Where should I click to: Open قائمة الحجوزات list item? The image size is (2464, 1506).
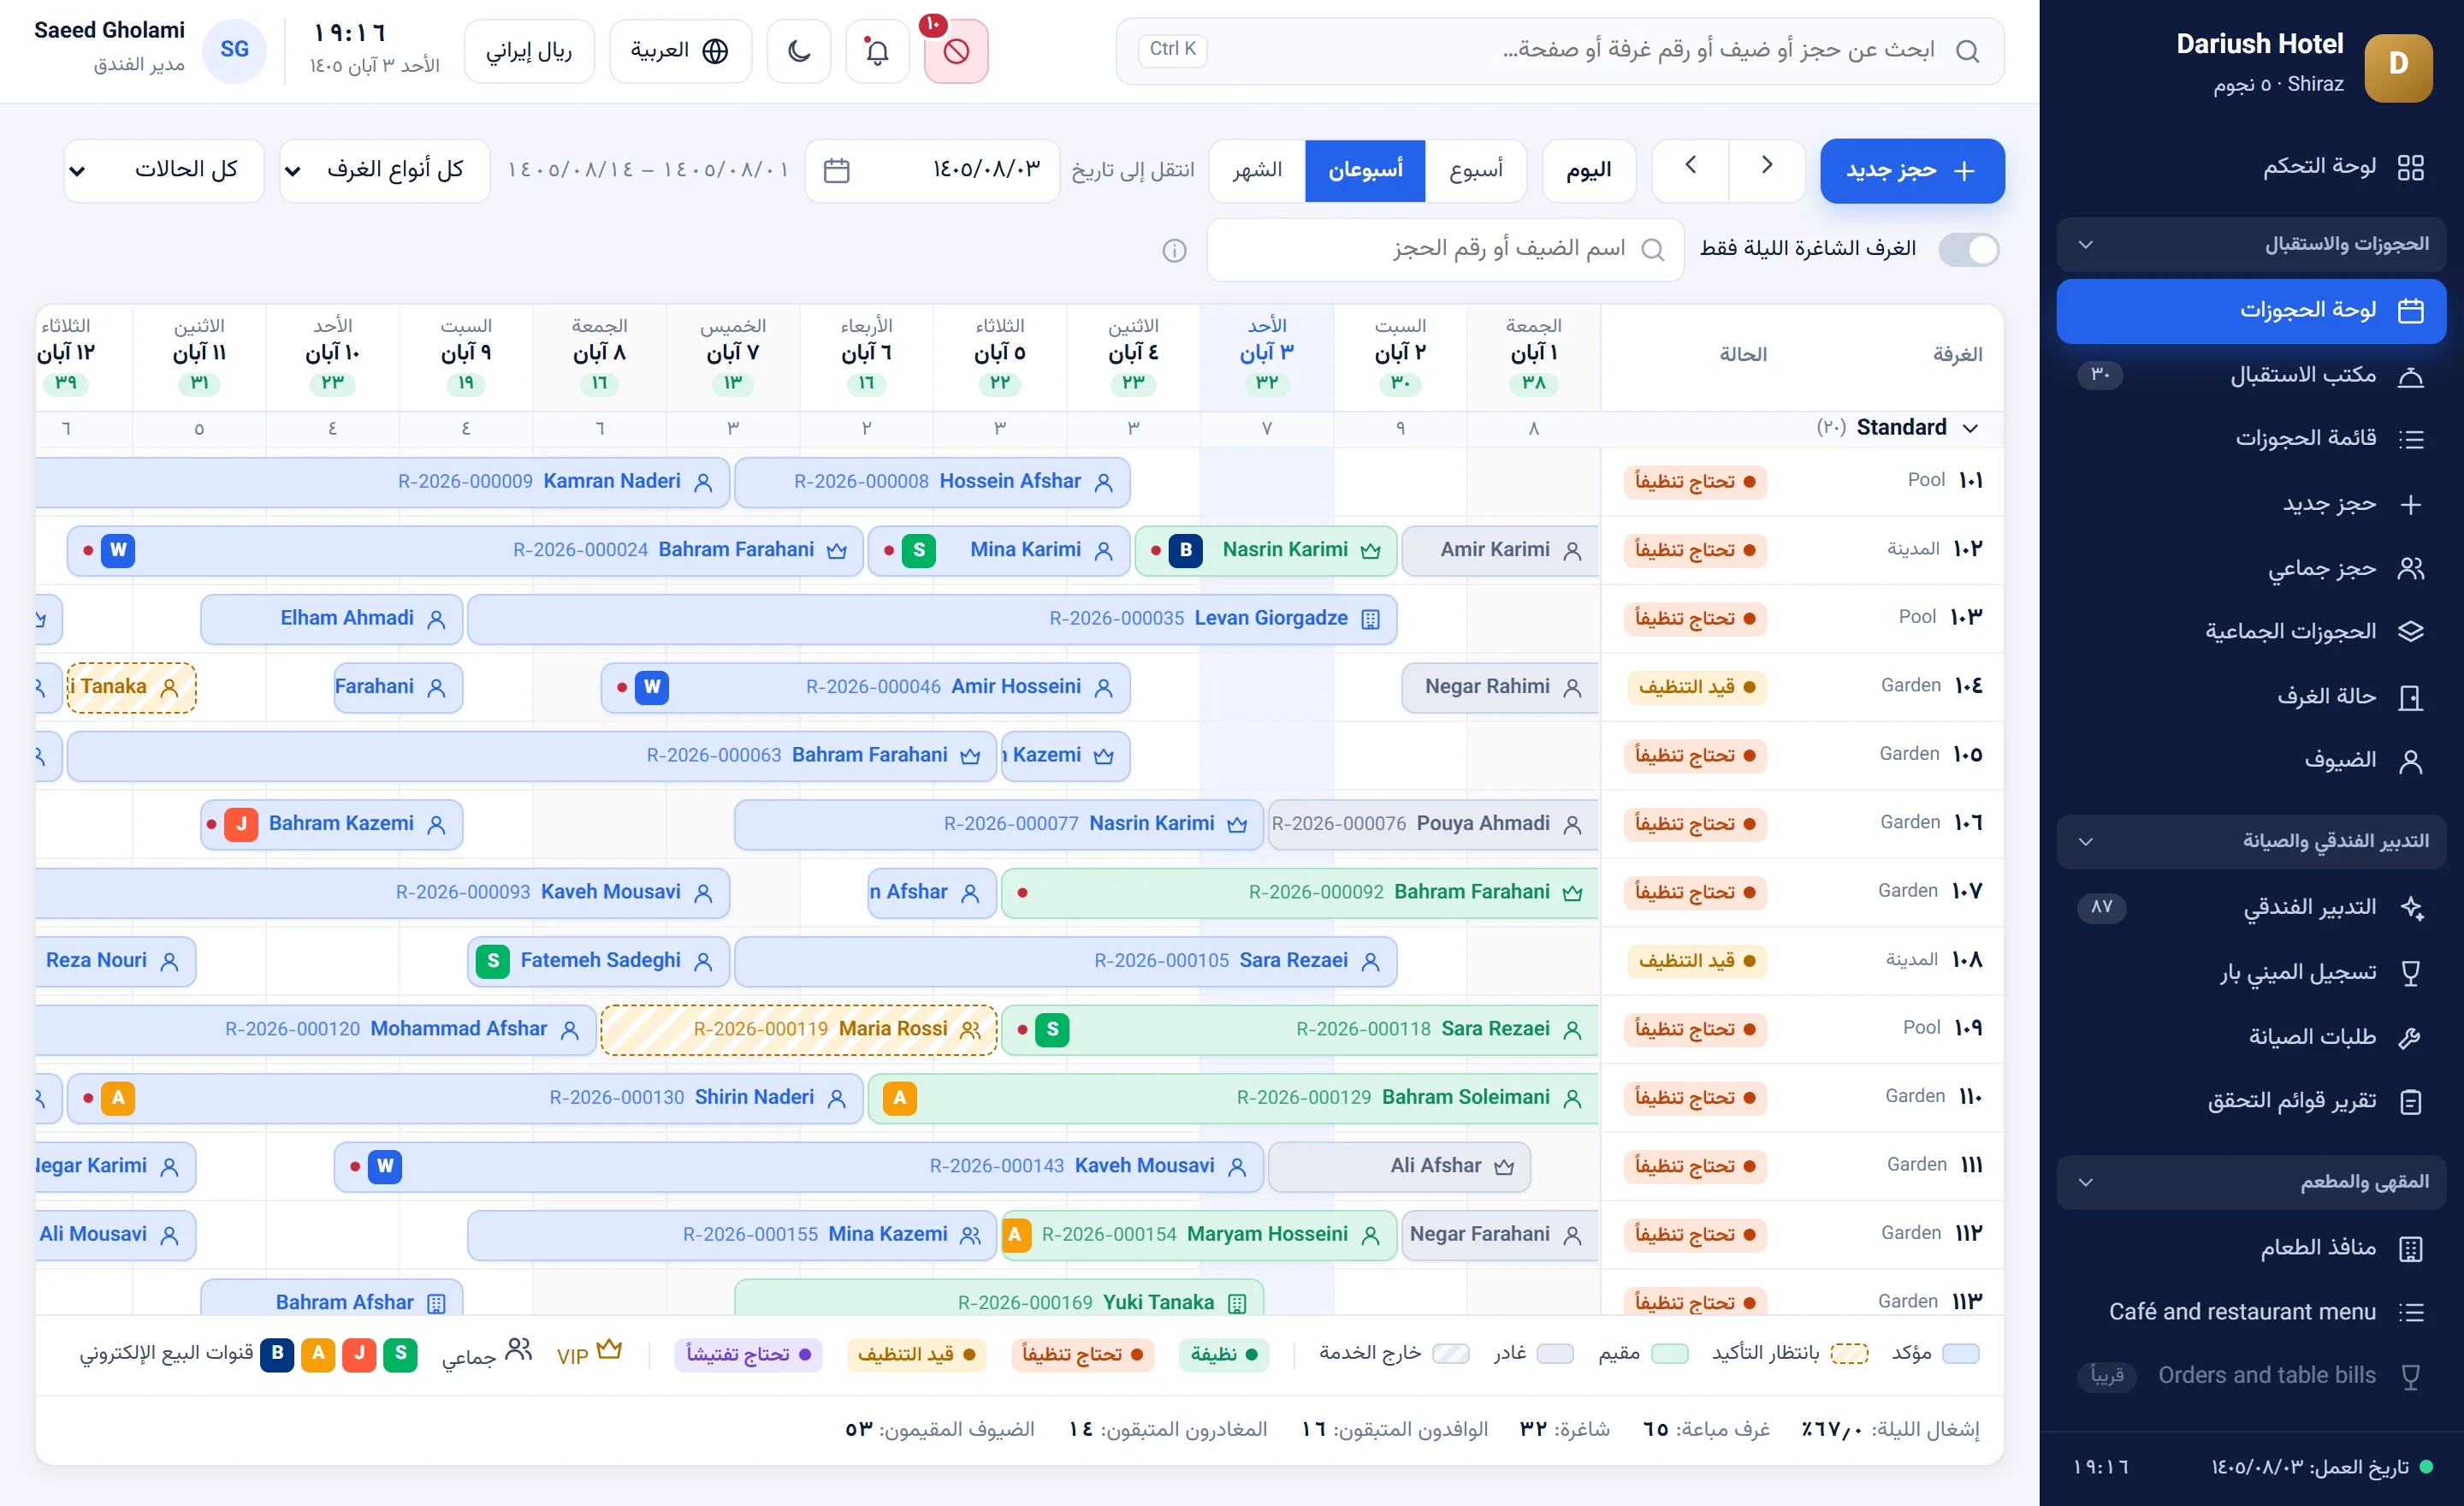(x=2251, y=439)
